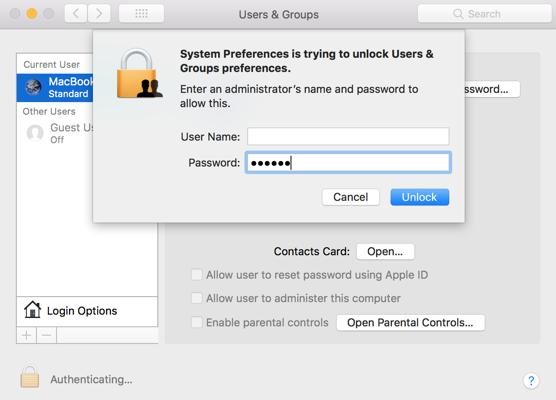Image resolution: width=556 pixels, height=400 pixels.
Task: Click the forward navigation arrow
Action: pyautogui.click(x=99, y=14)
